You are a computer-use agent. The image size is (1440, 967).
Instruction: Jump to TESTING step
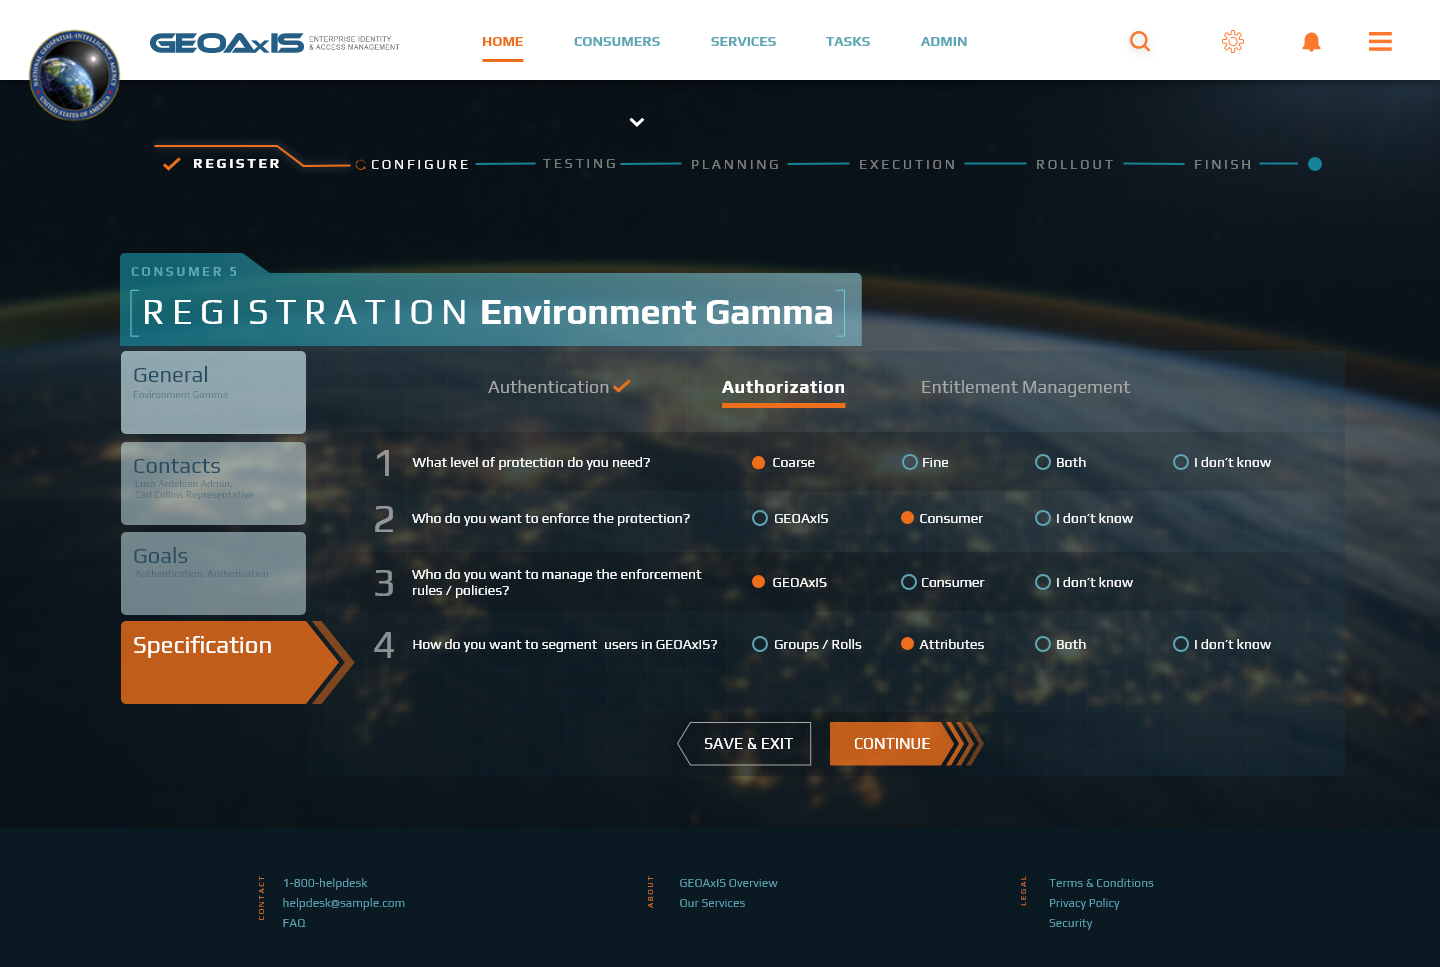(x=580, y=164)
